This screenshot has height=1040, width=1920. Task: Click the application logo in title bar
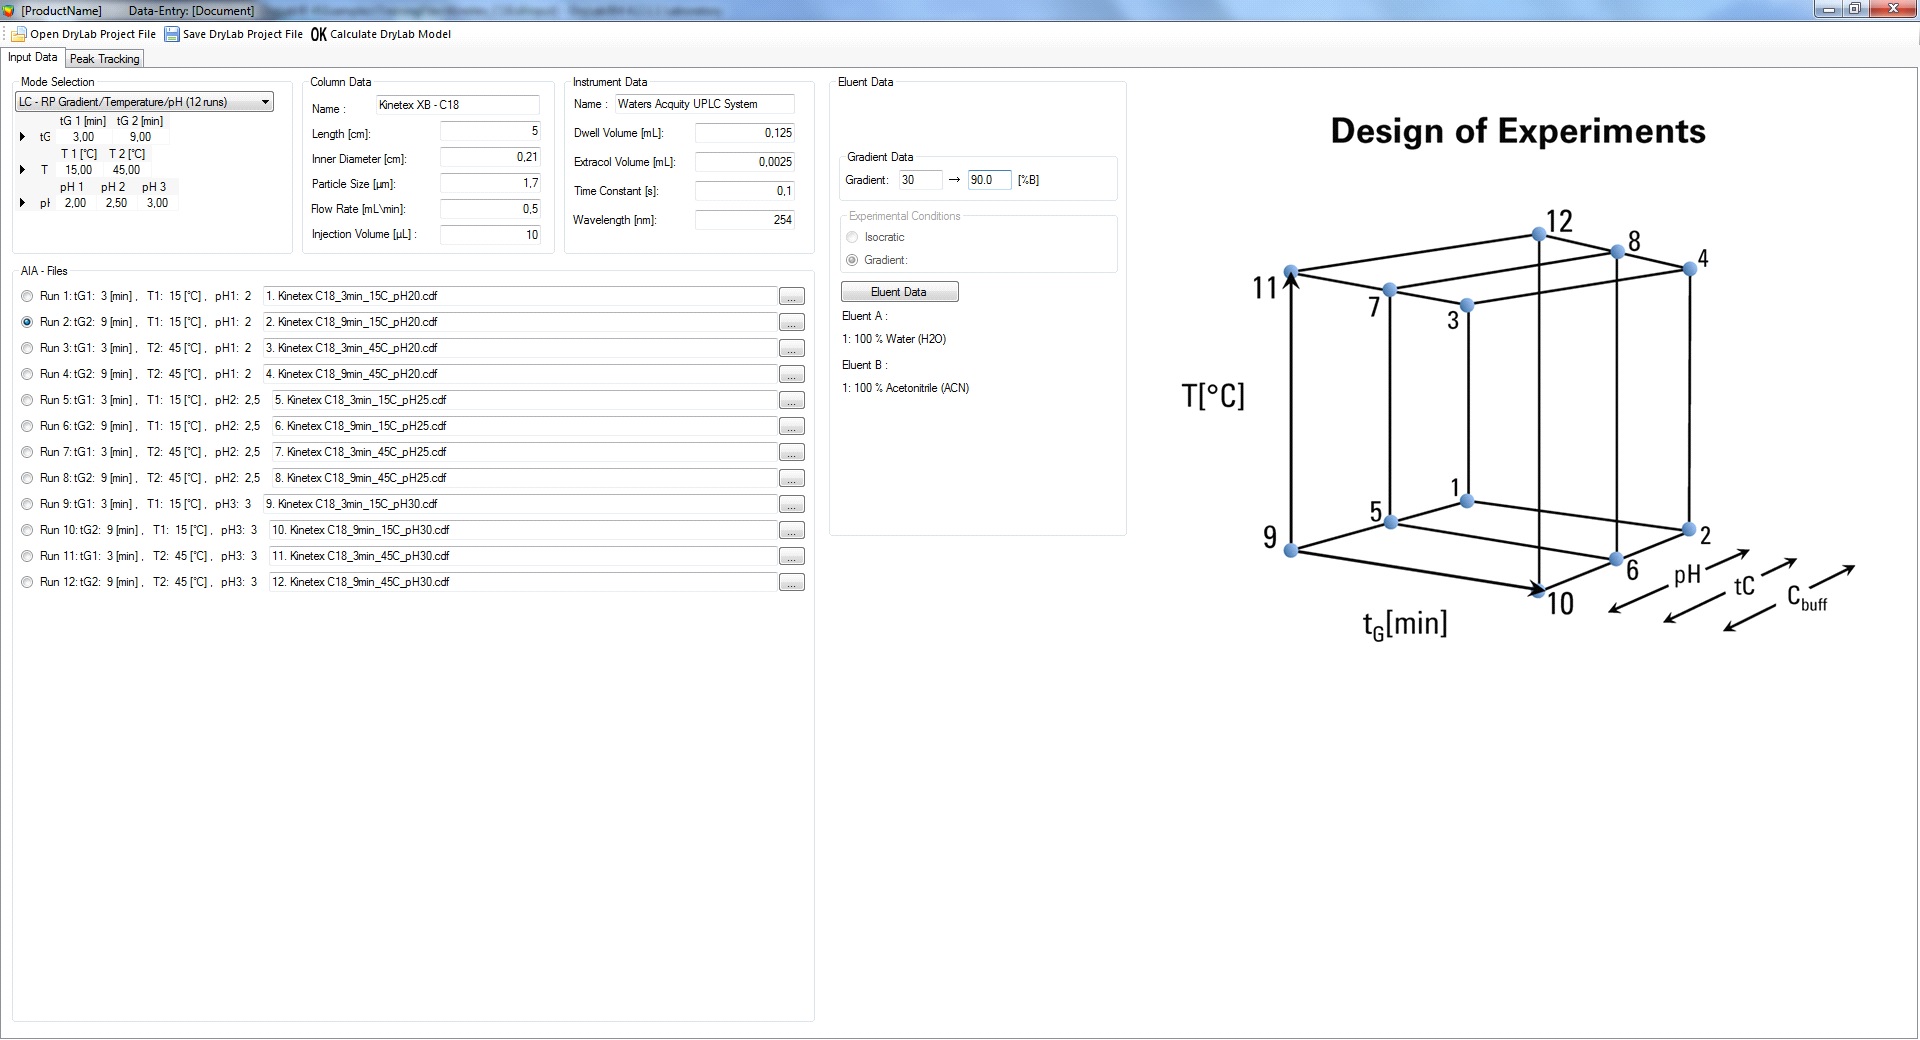10,10
